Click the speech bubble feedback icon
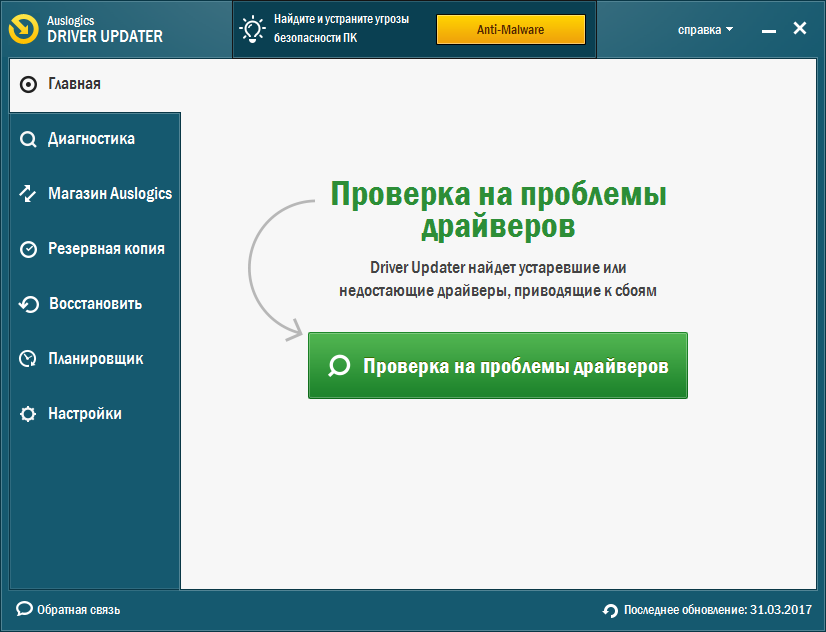The height and width of the screenshot is (632, 826). (x=24, y=609)
